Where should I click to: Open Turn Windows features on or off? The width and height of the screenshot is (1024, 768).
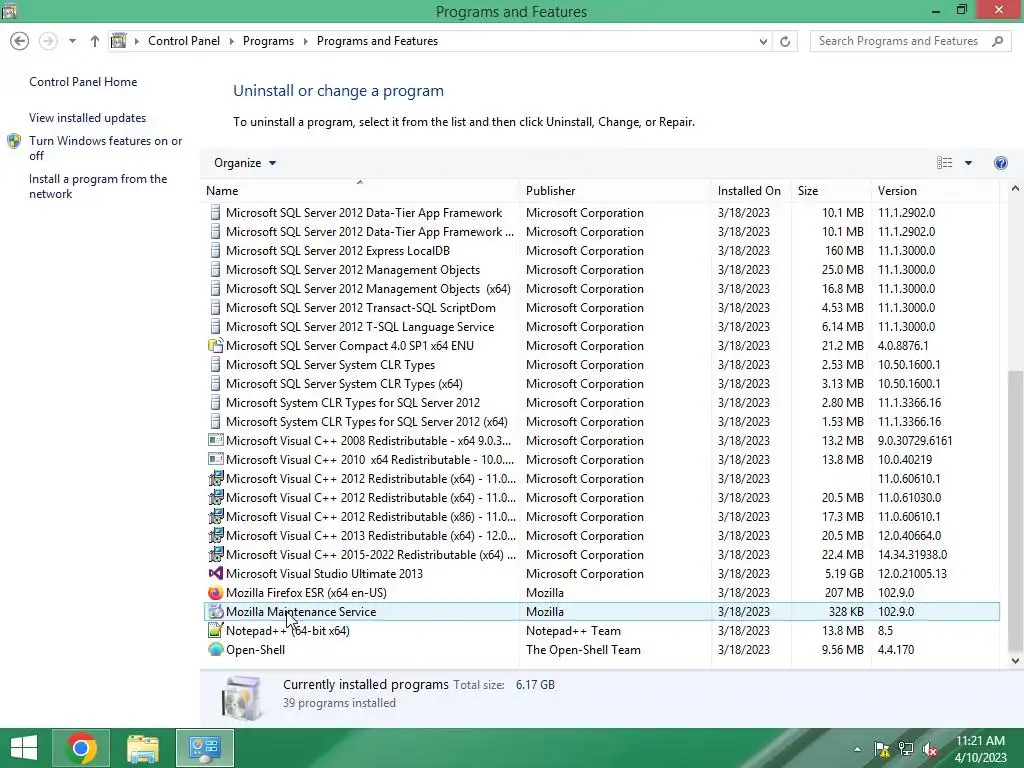point(105,148)
